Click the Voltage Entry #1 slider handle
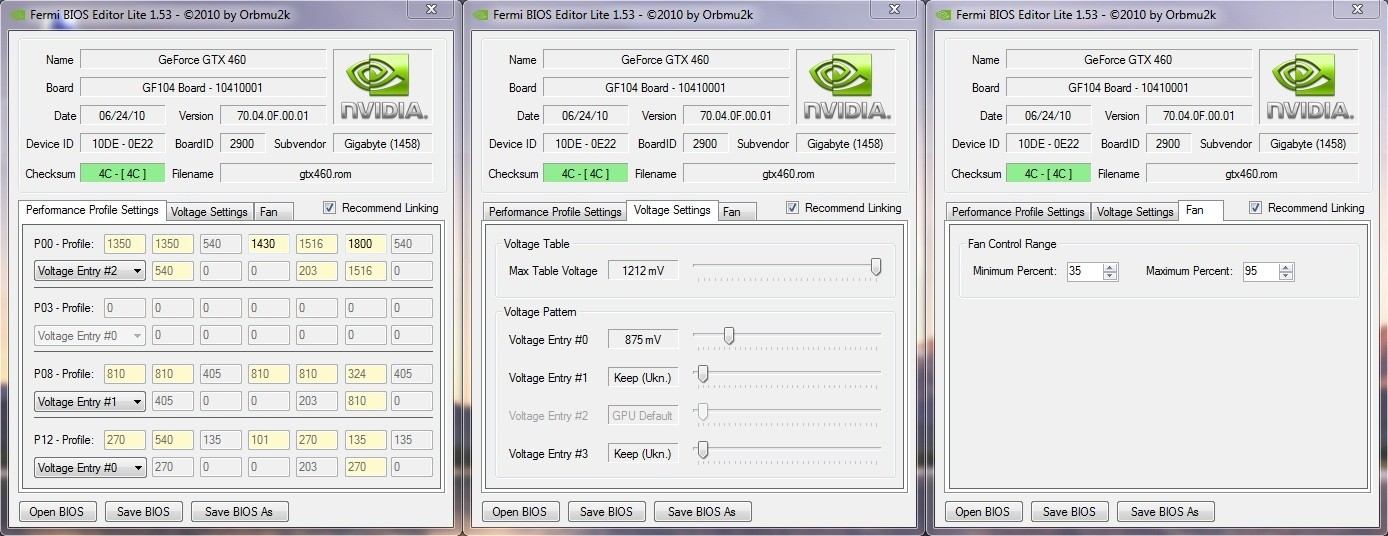Viewport: 1388px width, 536px height. (x=703, y=374)
